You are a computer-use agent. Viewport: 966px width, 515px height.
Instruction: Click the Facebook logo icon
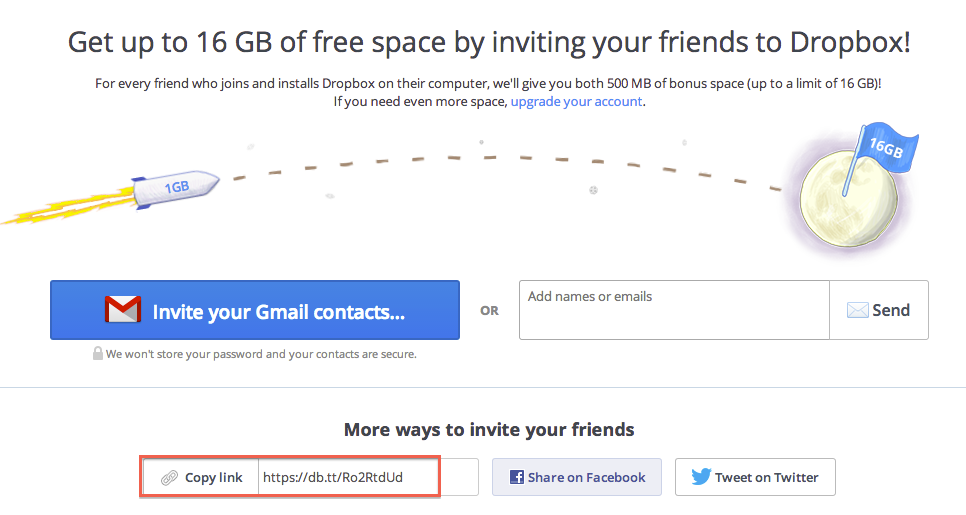(517, 477)
